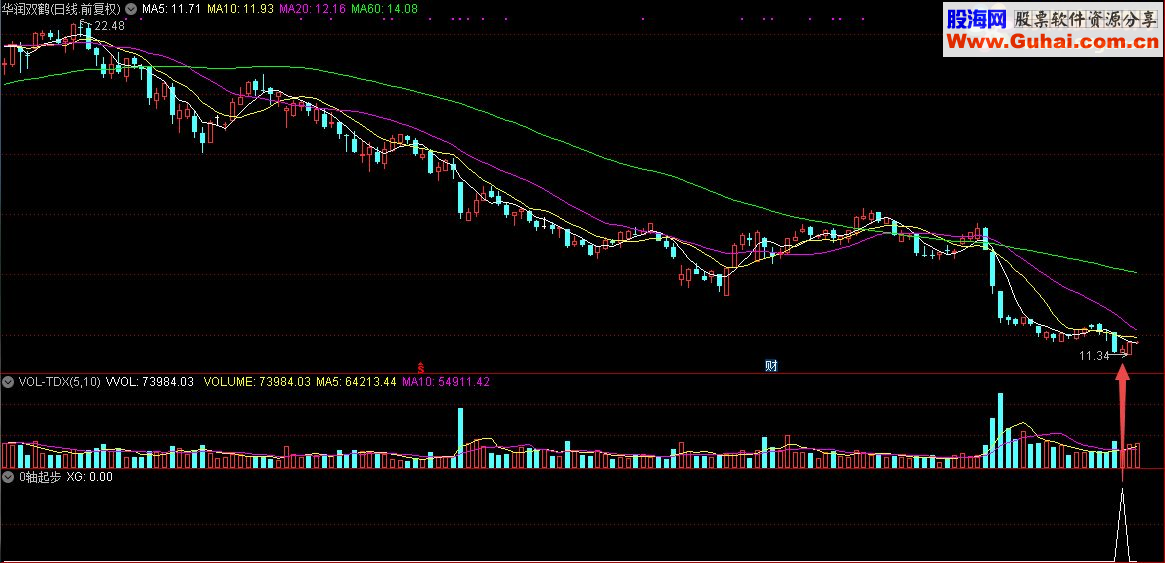Viewport: 1165px width, 563px height.
Task: Open the 0轴起步 panel dropdown chevron
Action: (8, 477)
